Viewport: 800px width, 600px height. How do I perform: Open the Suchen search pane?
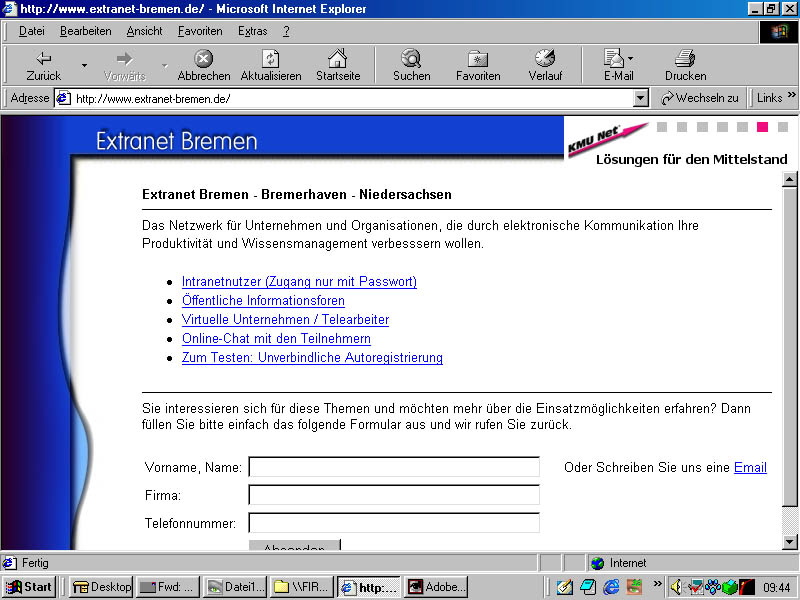[411, 65]
